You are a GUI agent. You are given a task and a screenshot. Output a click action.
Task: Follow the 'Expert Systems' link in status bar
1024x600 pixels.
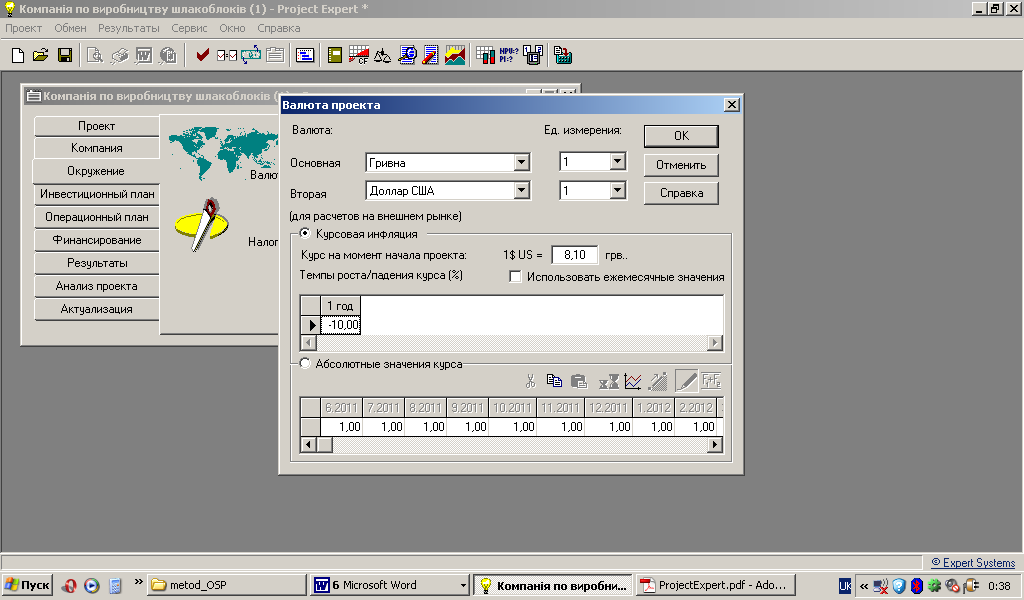click(x=973, y=563)
